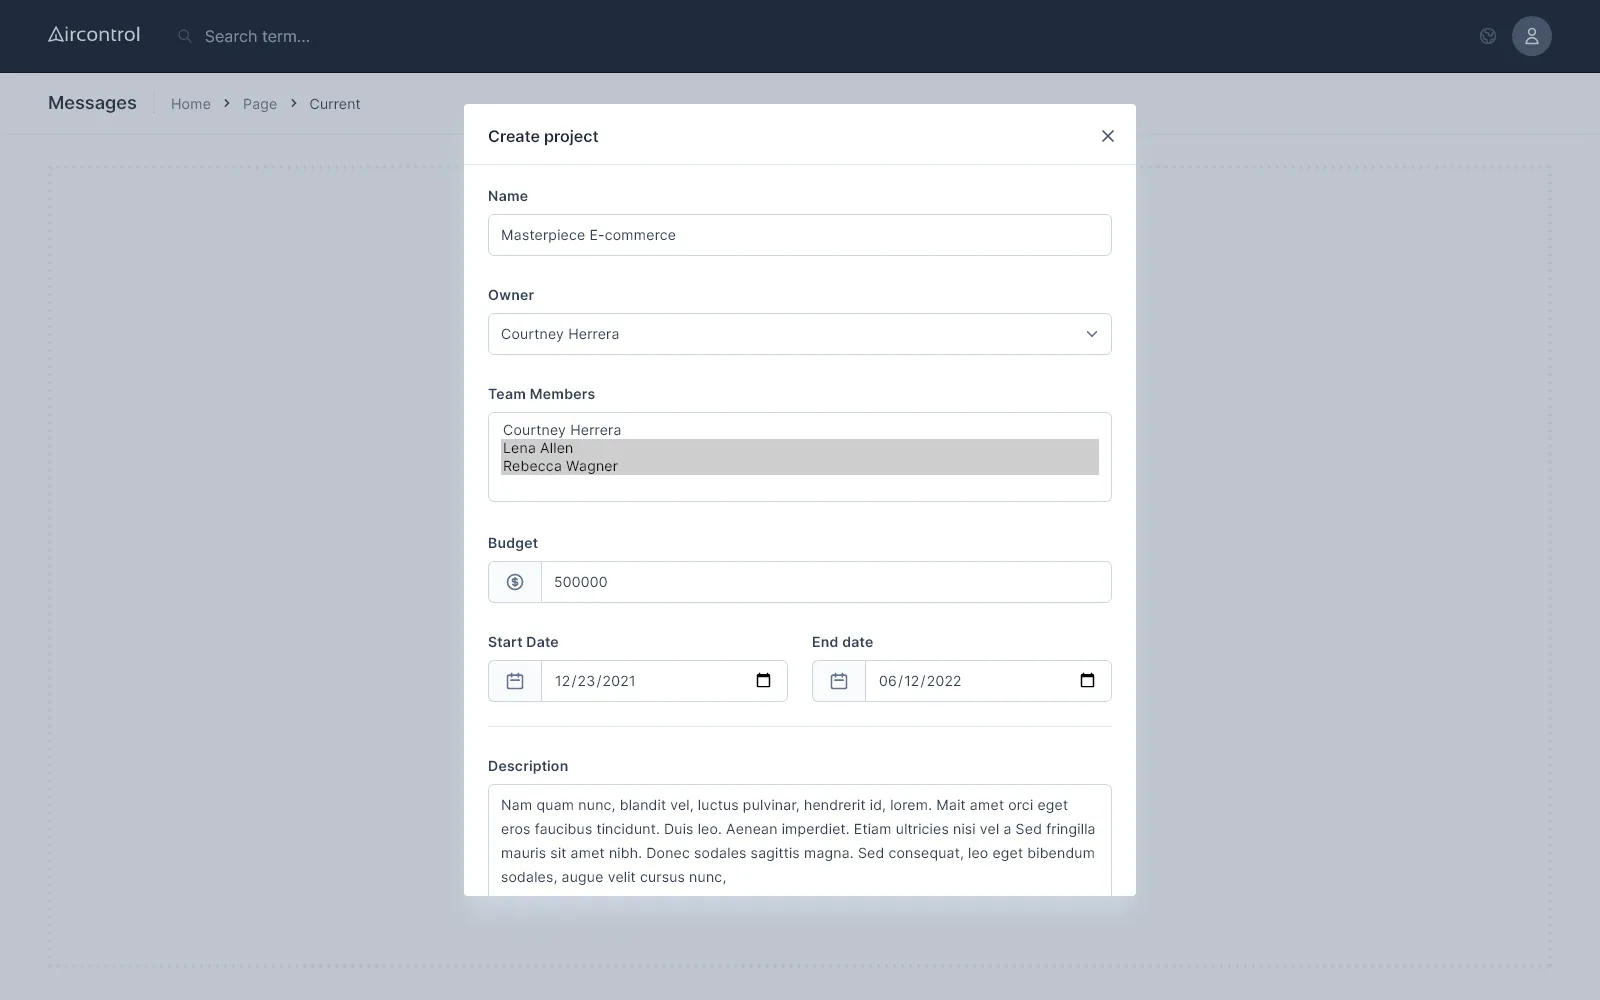Viewport: 1600px width, 1000px height.
Task: Select Courtney Herrera in Team Members list
Action: pos(800,430)
